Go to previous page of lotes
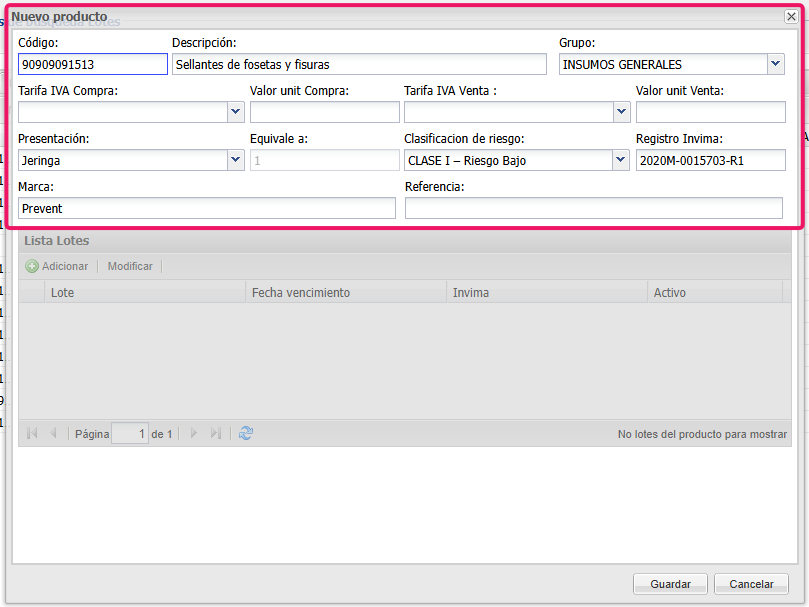The image size is (809, 607). pyautogui.click(x=53, y=434)
